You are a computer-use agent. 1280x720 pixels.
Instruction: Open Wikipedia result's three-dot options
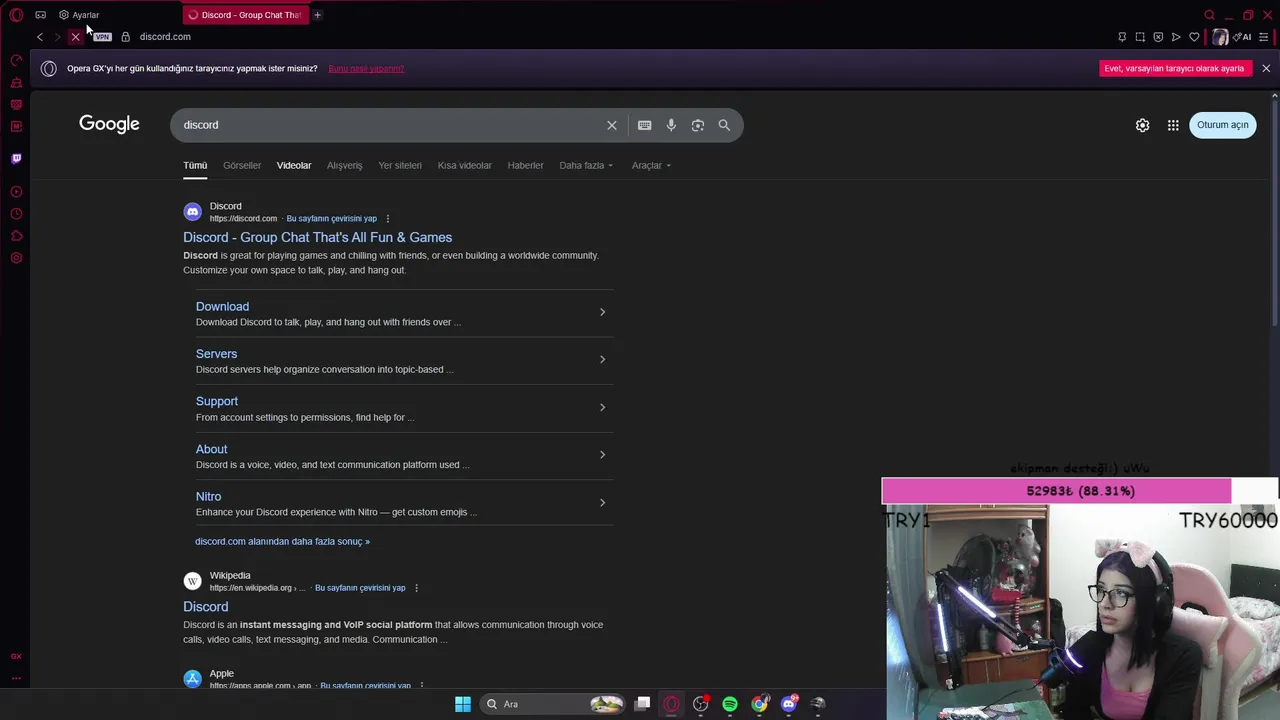tap(416, 588)
